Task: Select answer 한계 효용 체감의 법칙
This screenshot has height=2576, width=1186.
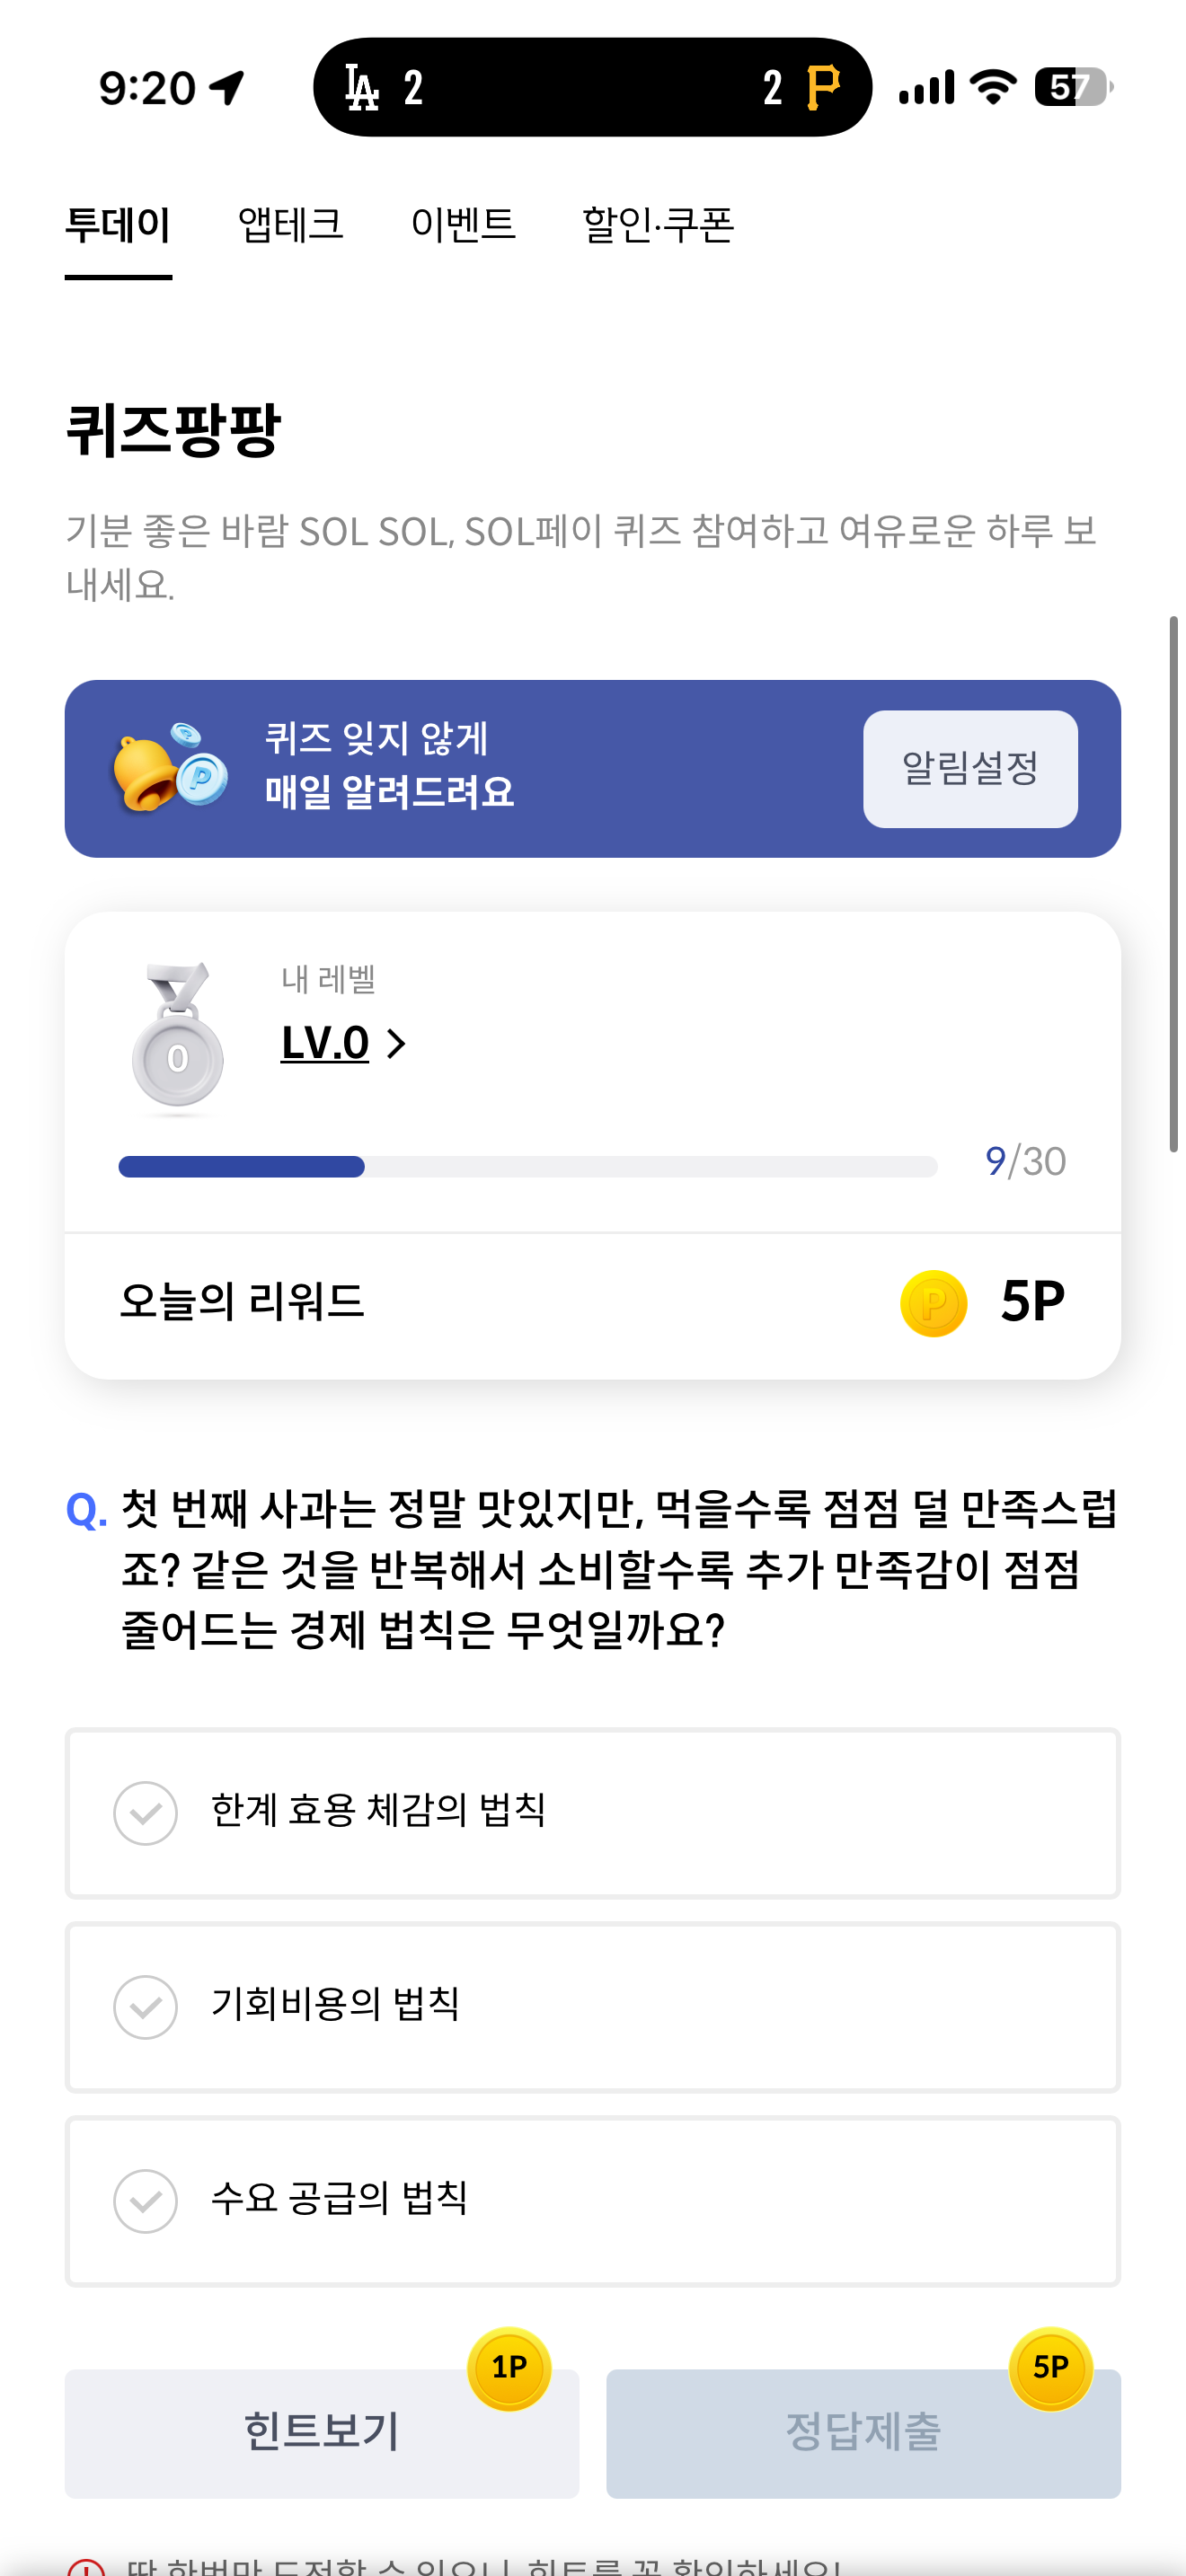Action: [x=592, y=1812]
